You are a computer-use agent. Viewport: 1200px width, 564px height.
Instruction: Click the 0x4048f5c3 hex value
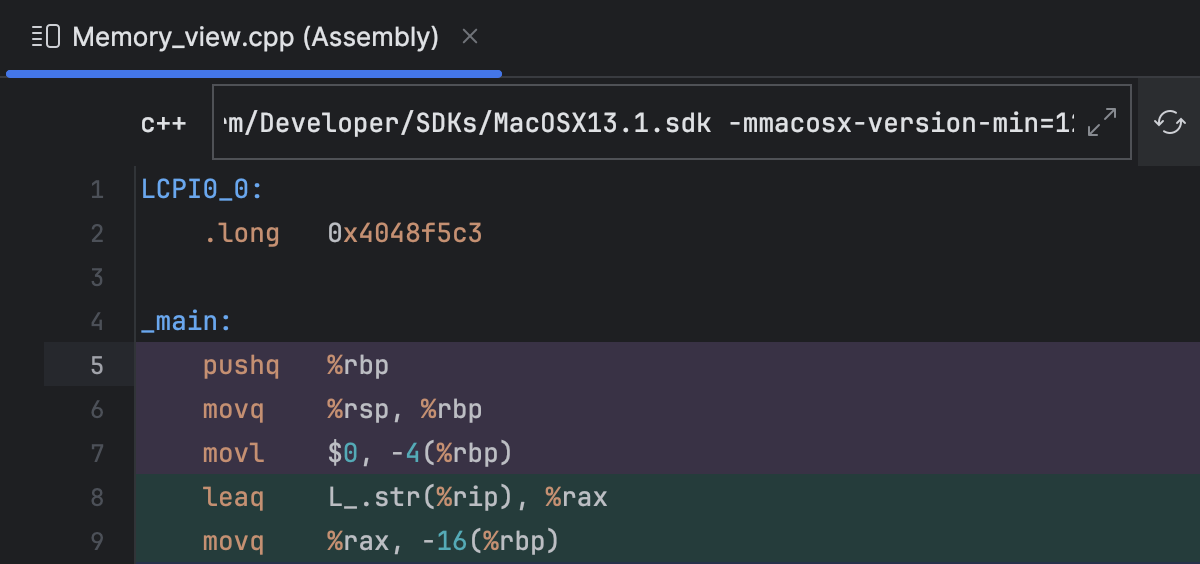pos(405,233)
